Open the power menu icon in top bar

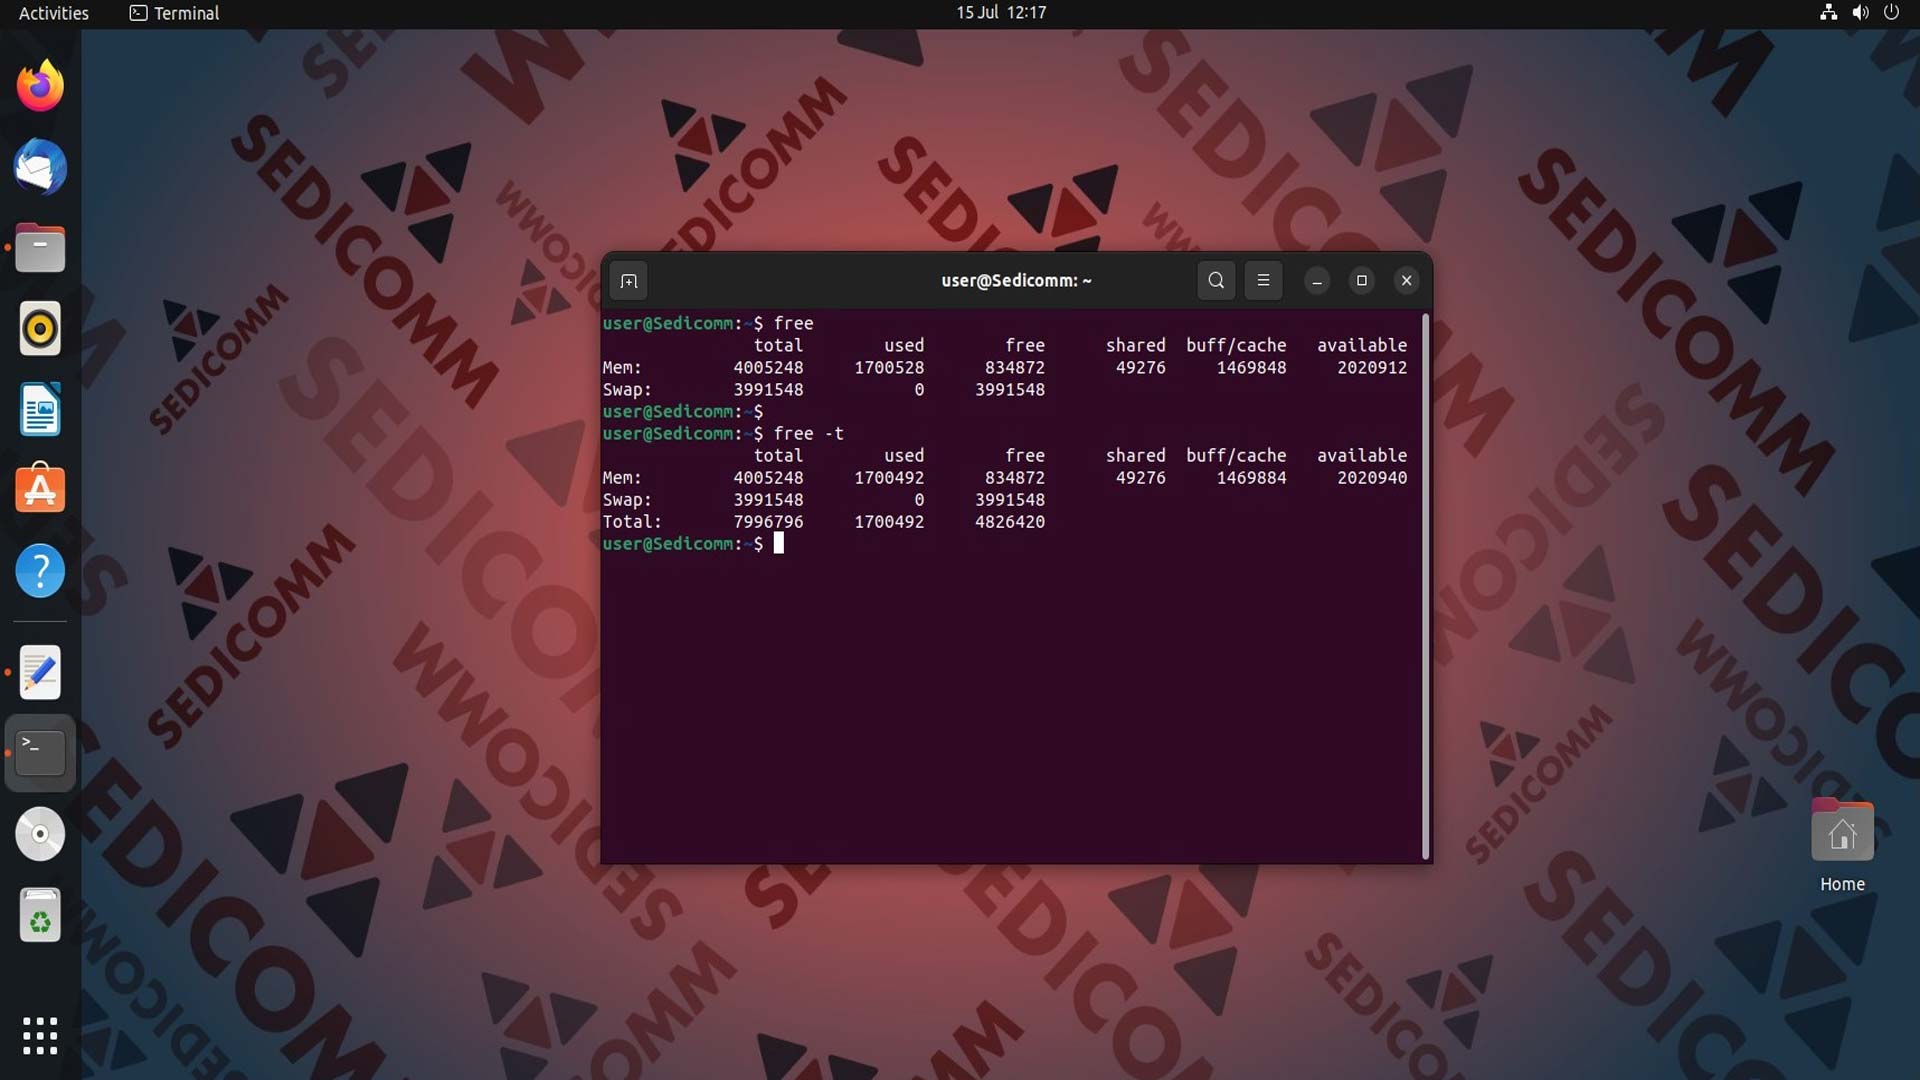coord(1891,13)
